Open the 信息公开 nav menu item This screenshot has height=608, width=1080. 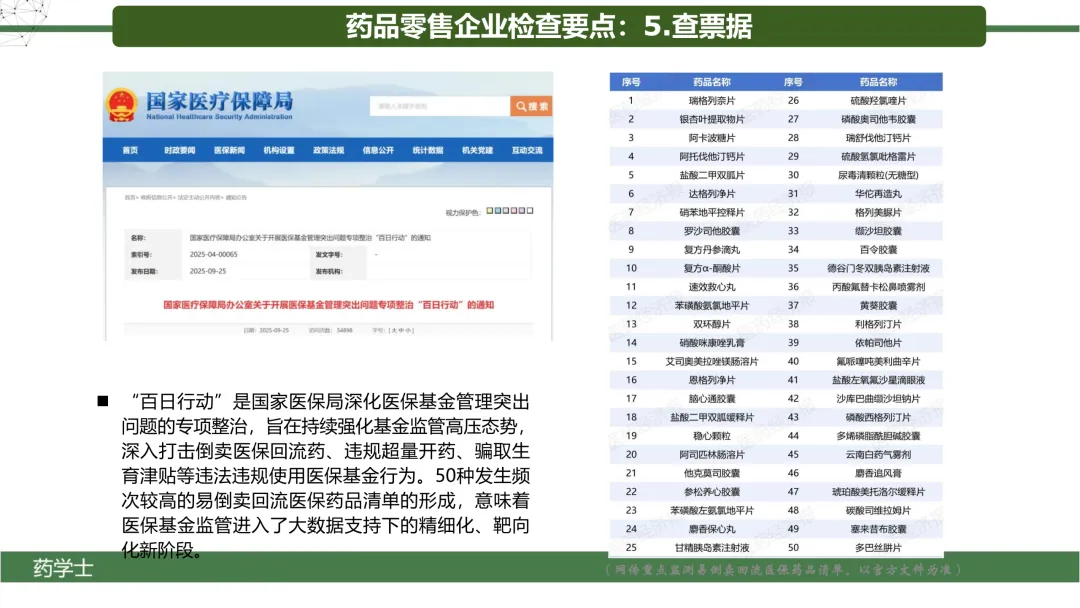(378, 150)
